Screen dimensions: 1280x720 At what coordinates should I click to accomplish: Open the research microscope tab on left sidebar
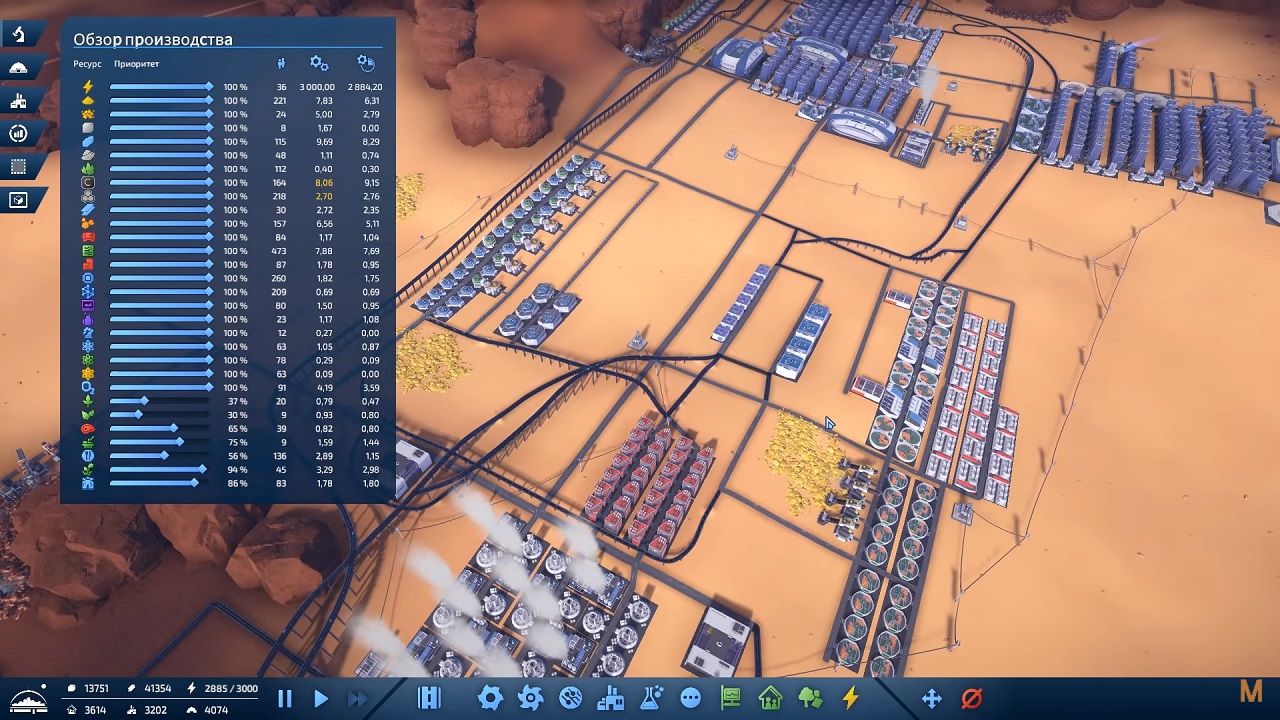(19, 35)
